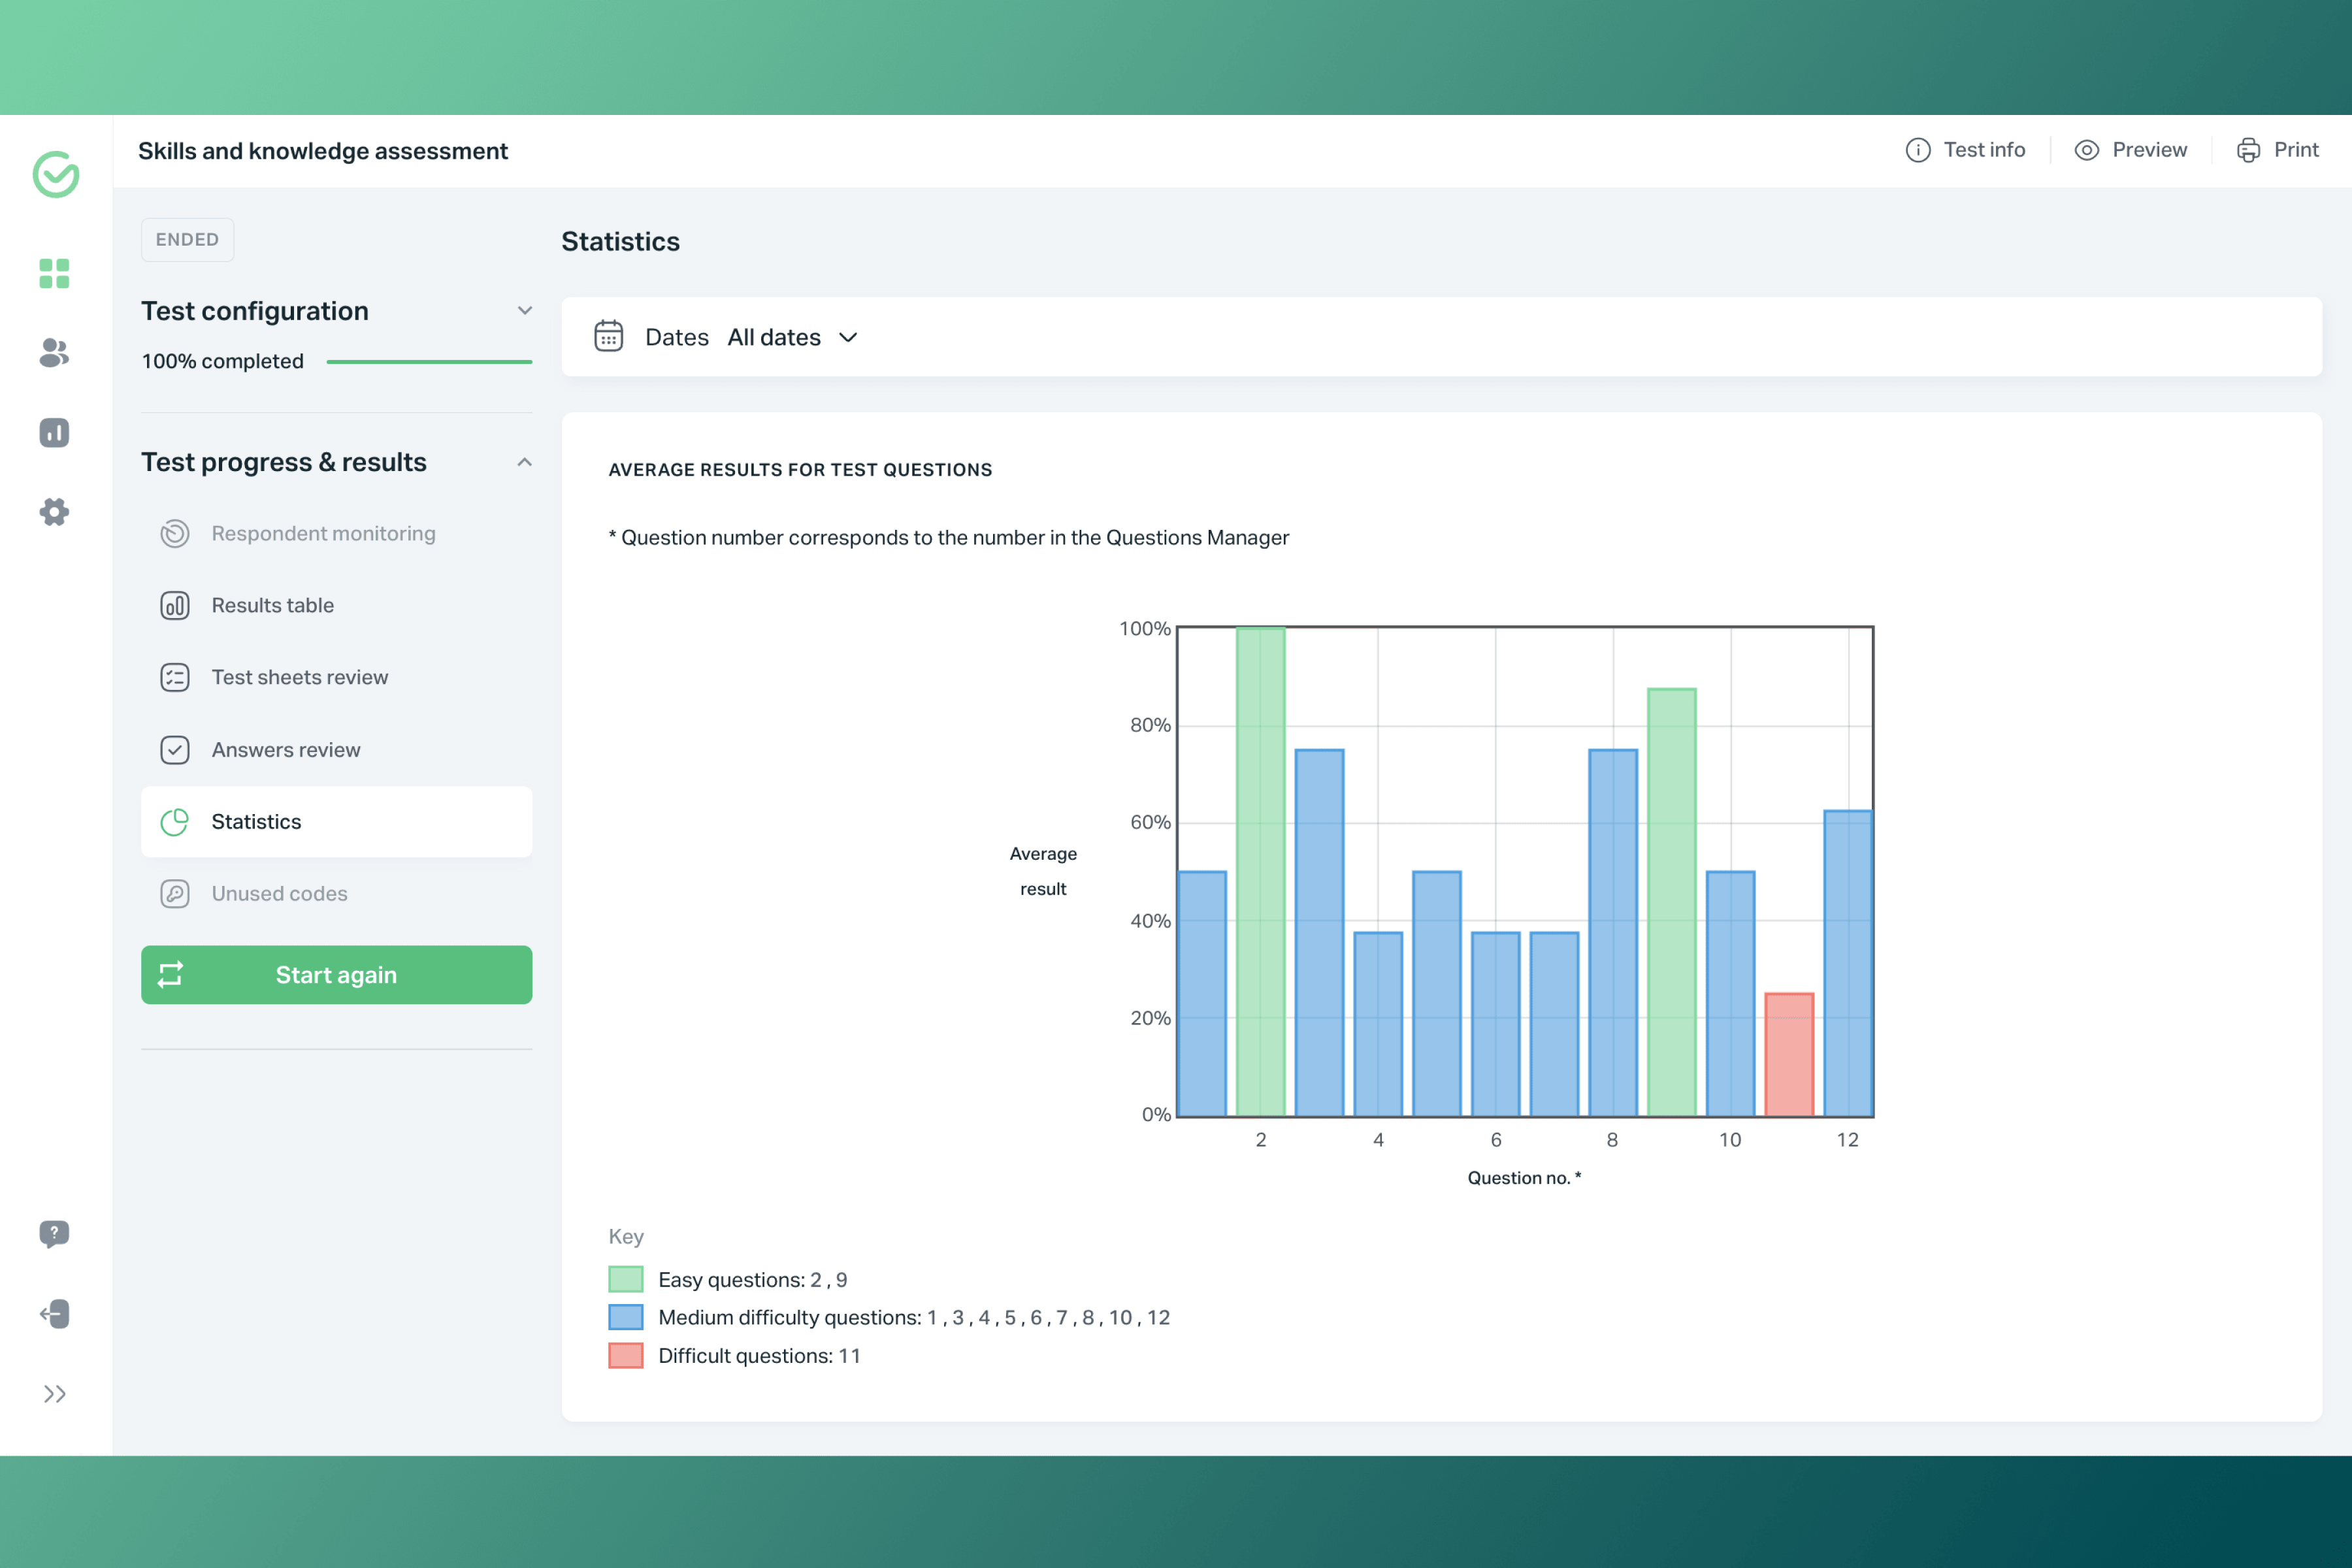Open Test sheets review
2352x1568 pixels.
299,677
